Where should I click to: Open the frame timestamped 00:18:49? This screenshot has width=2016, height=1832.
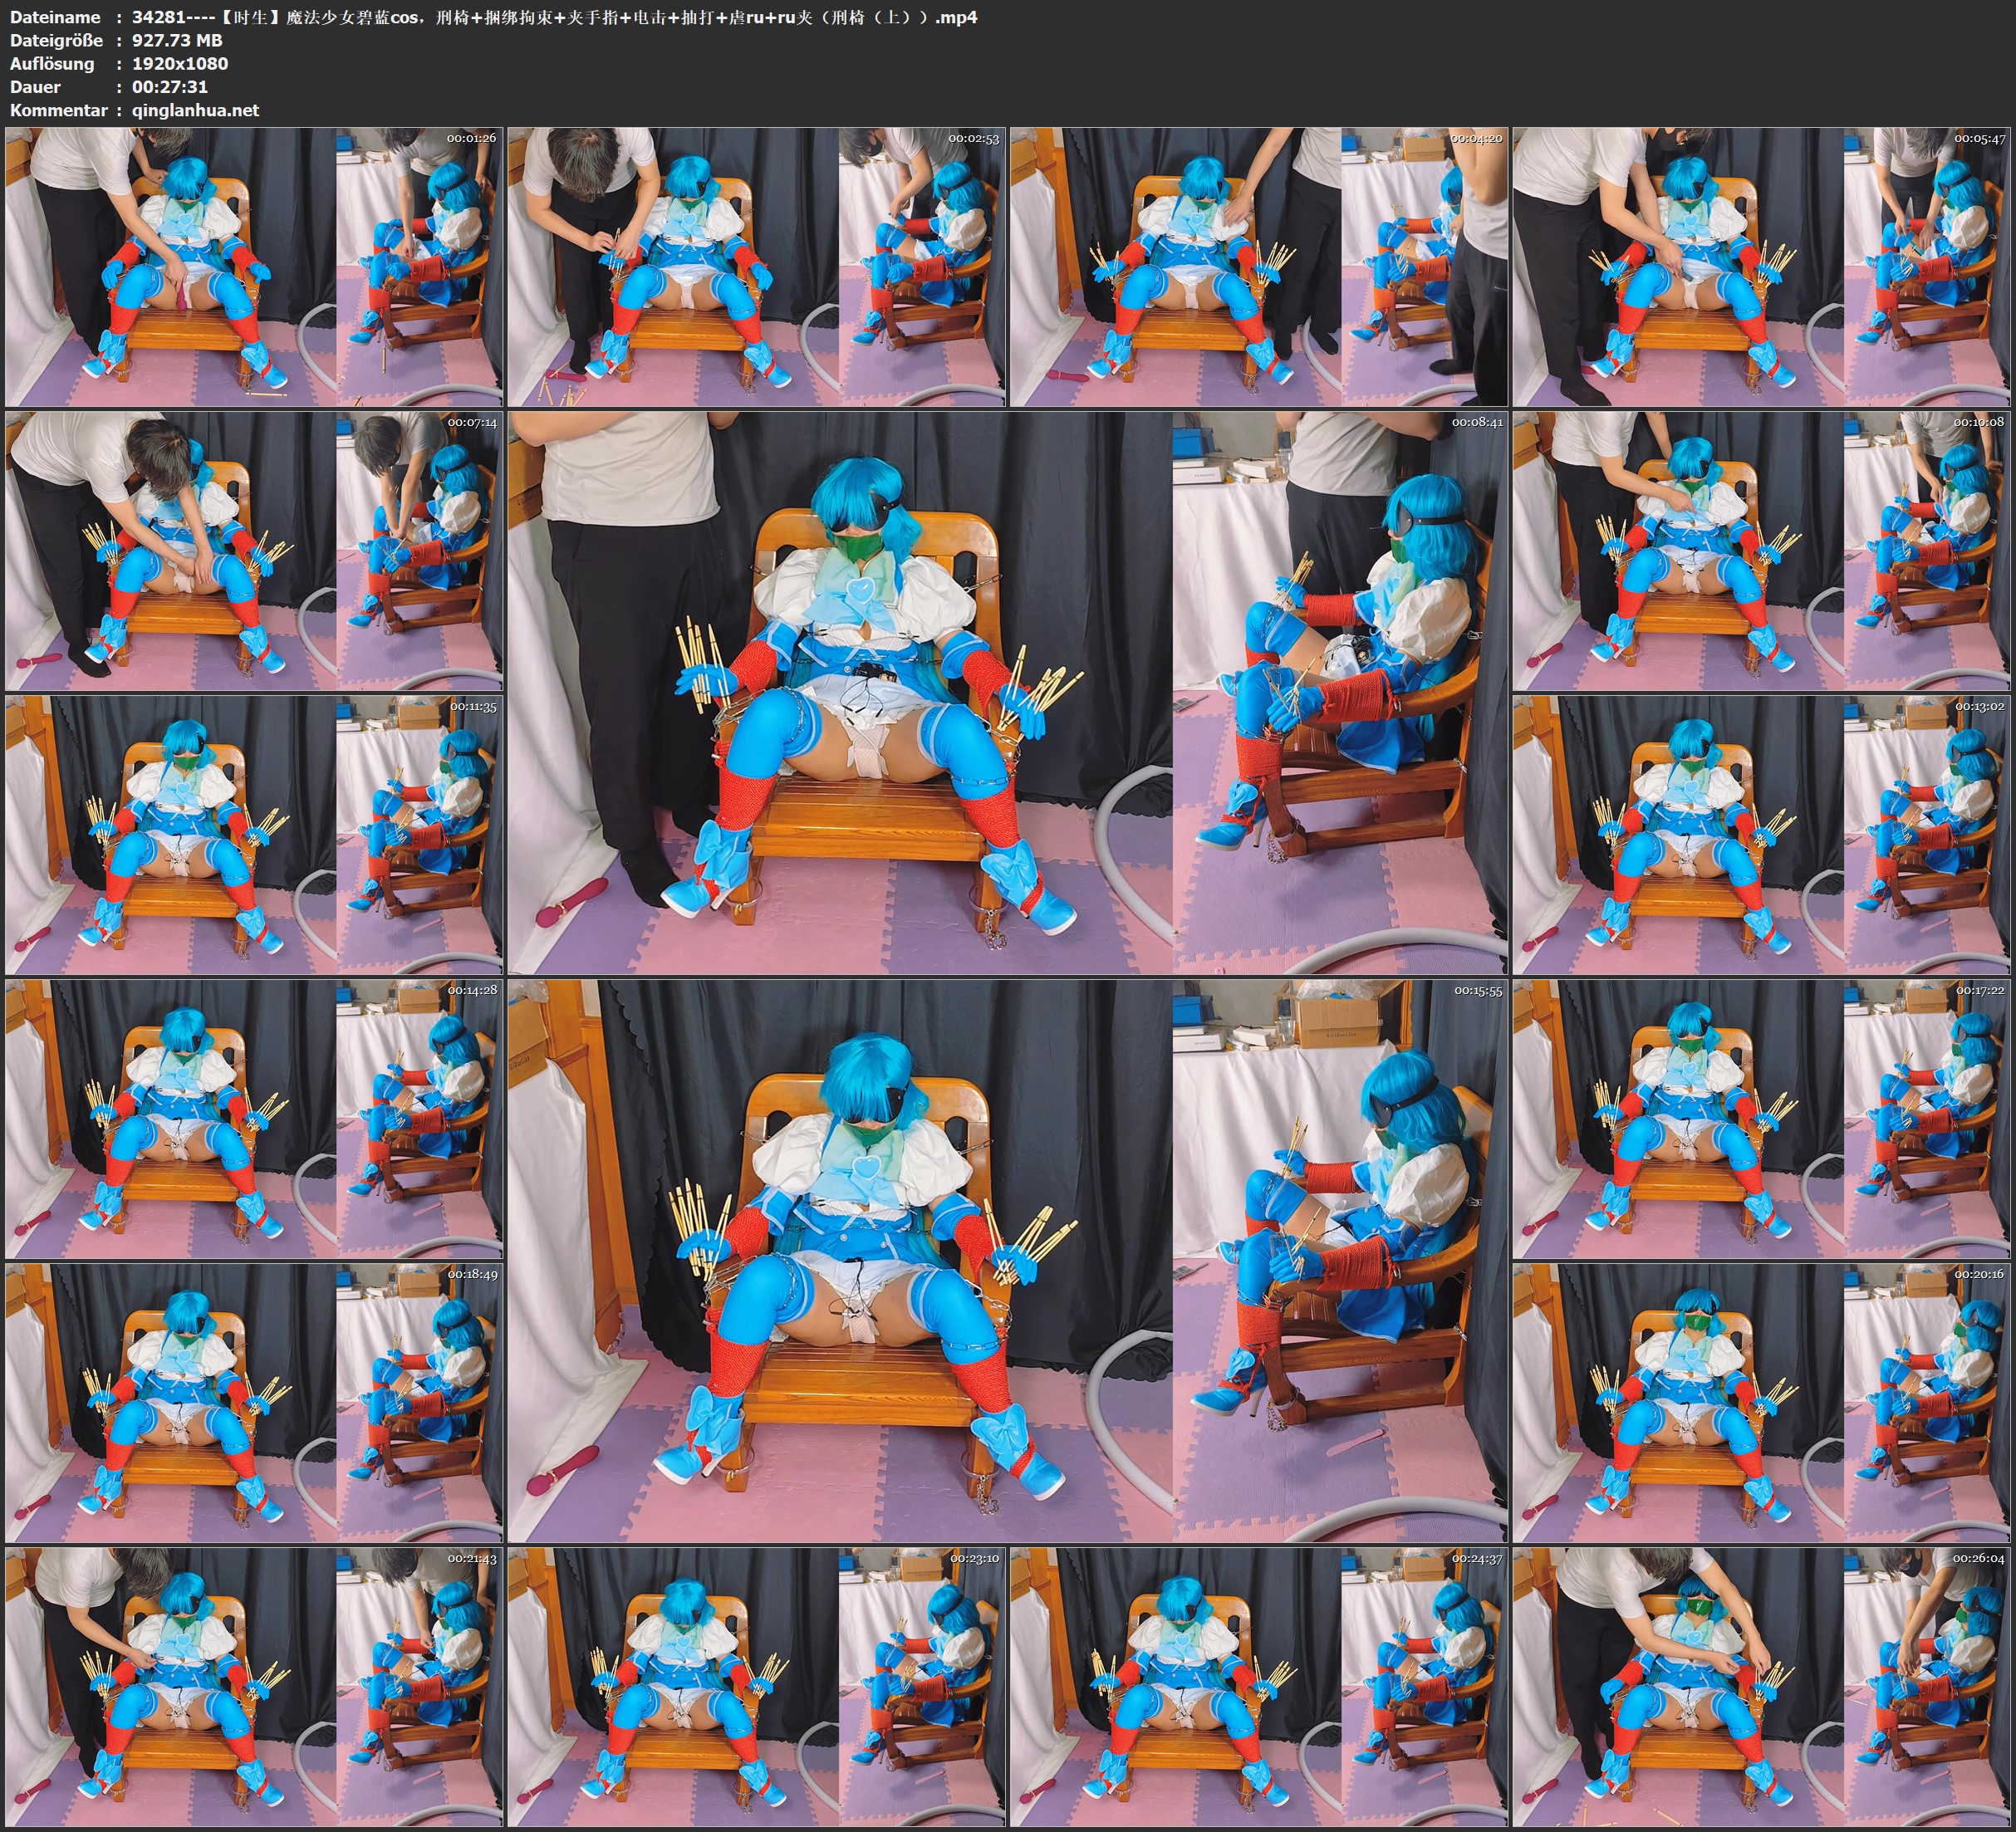(253, 1402)
